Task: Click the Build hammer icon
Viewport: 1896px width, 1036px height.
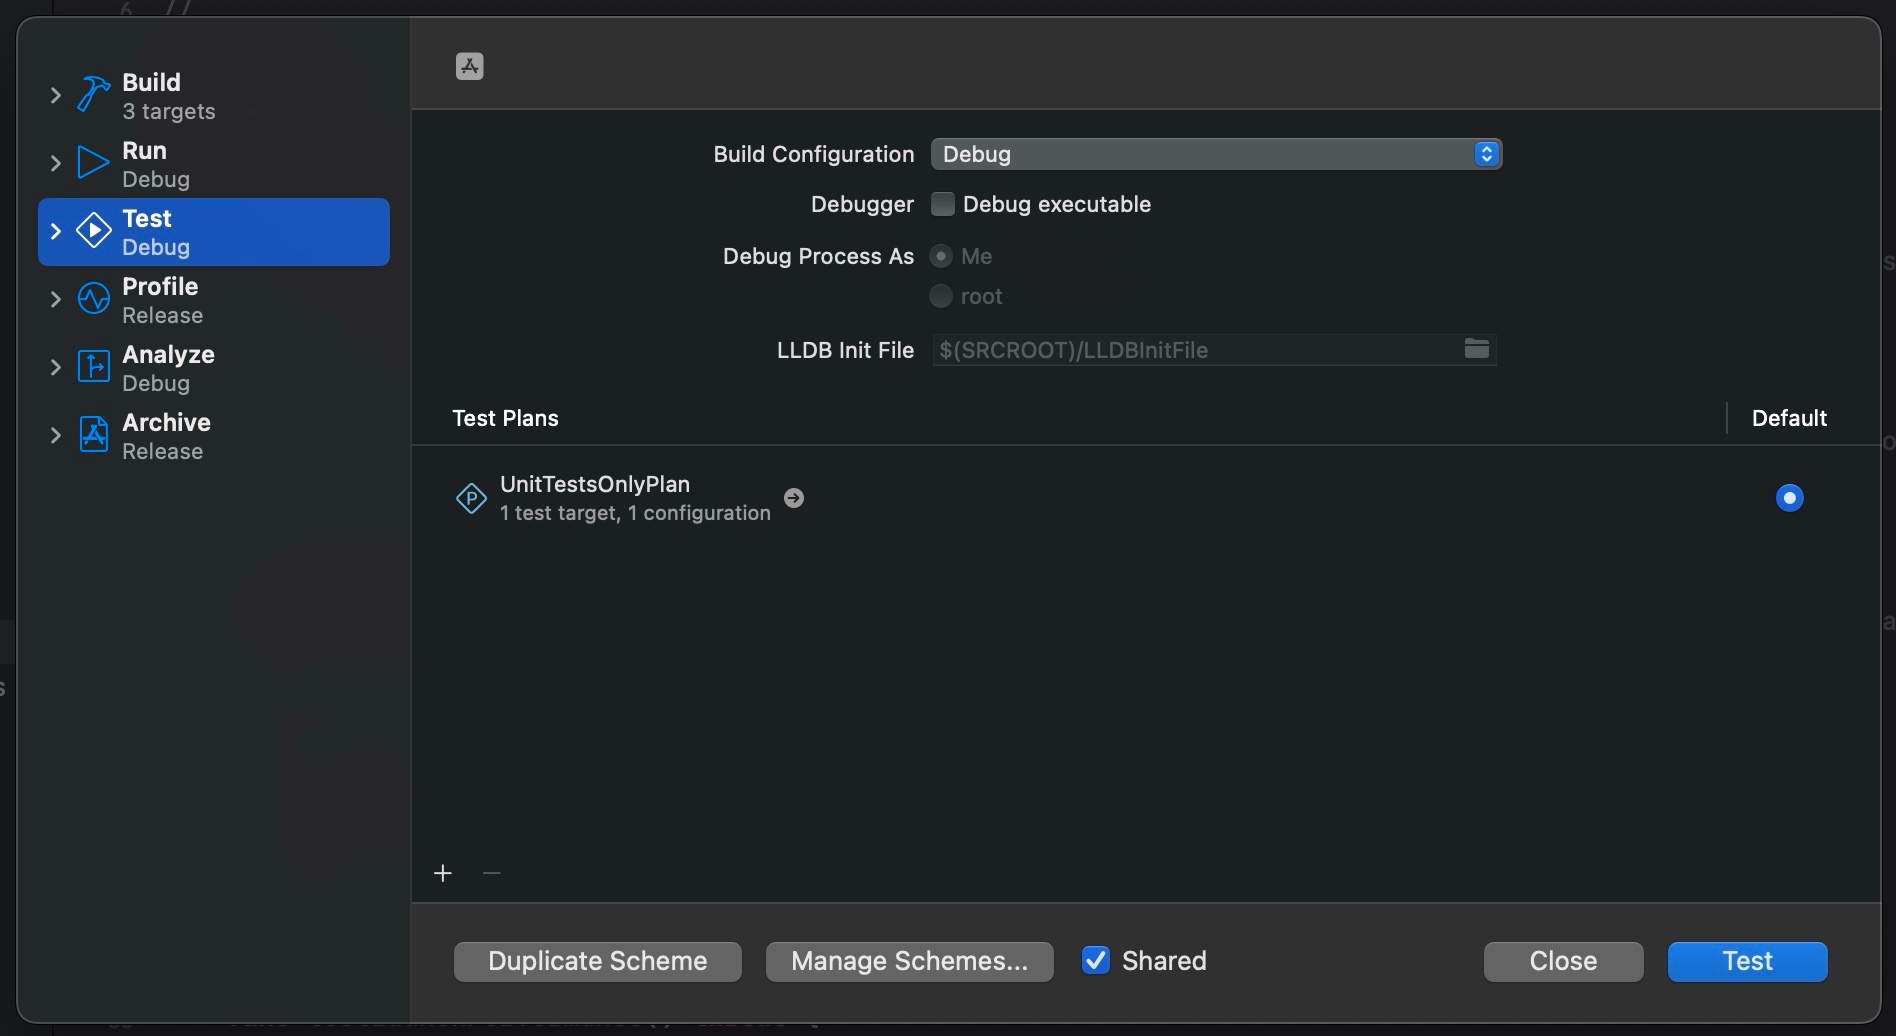Action: point(93,95)
